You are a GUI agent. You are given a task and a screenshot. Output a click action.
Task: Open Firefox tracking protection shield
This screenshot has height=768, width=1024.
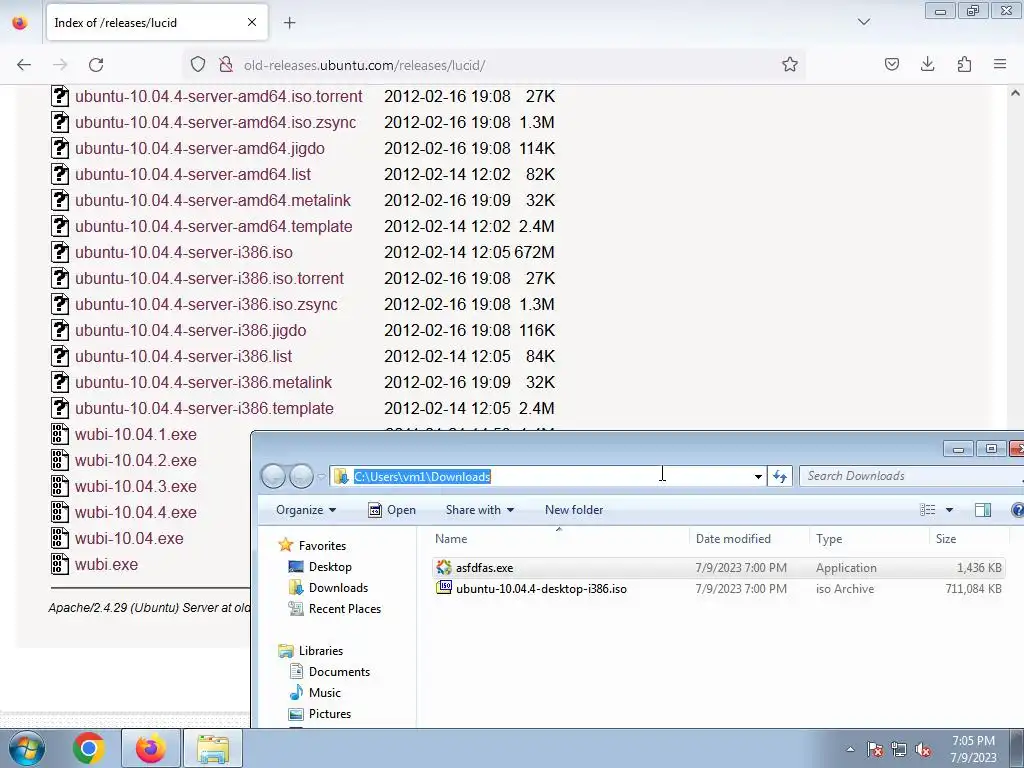(198, 65)
